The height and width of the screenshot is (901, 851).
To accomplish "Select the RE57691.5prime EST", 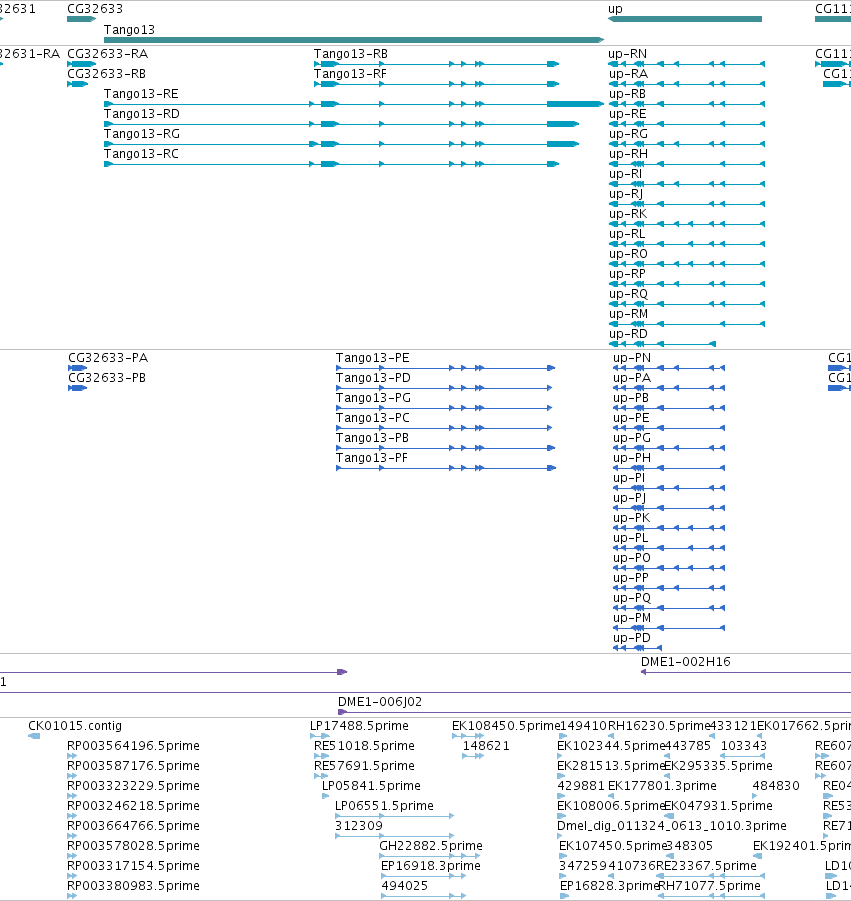I will tap(364, 766).
